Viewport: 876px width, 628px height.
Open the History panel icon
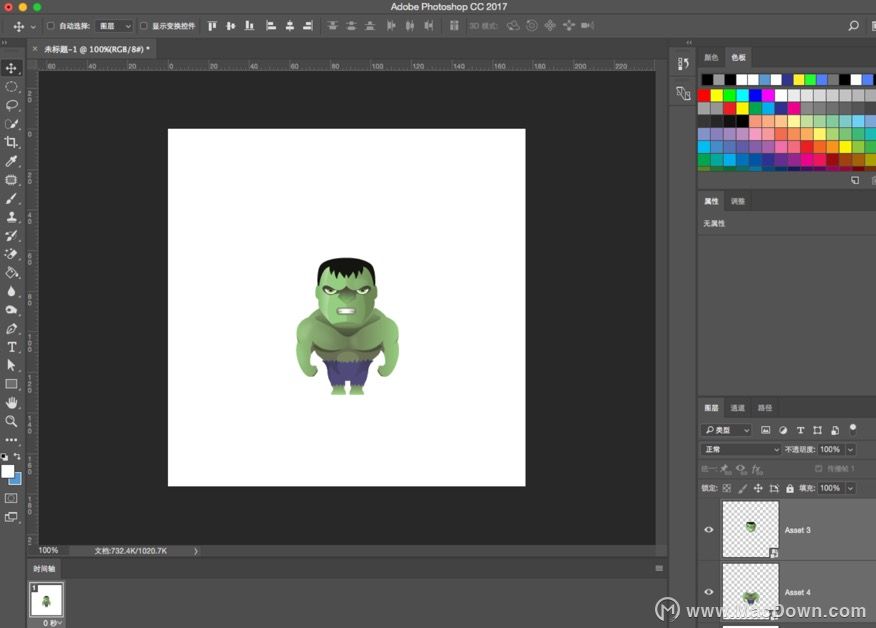[x=683, y=64]
